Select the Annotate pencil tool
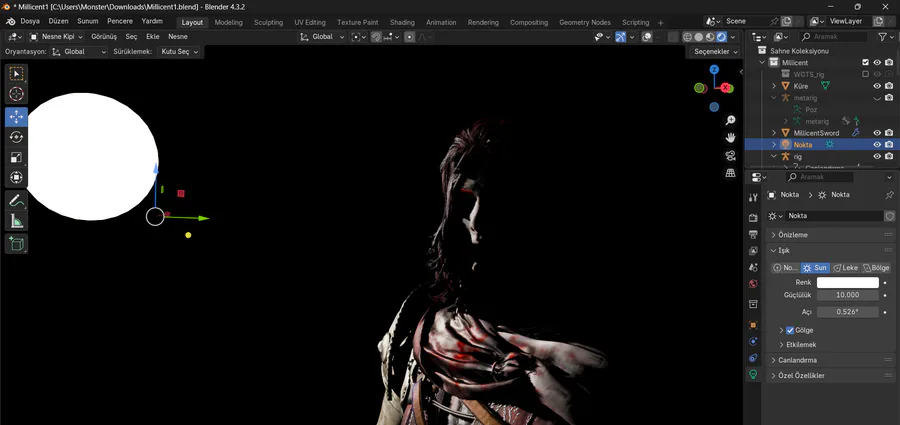This screenshot has width=900, height=425. point(17,200)
